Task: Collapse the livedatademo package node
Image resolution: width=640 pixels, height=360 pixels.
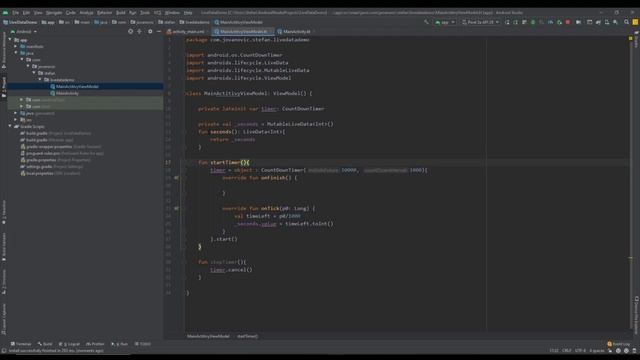Action: click(40, 80)
